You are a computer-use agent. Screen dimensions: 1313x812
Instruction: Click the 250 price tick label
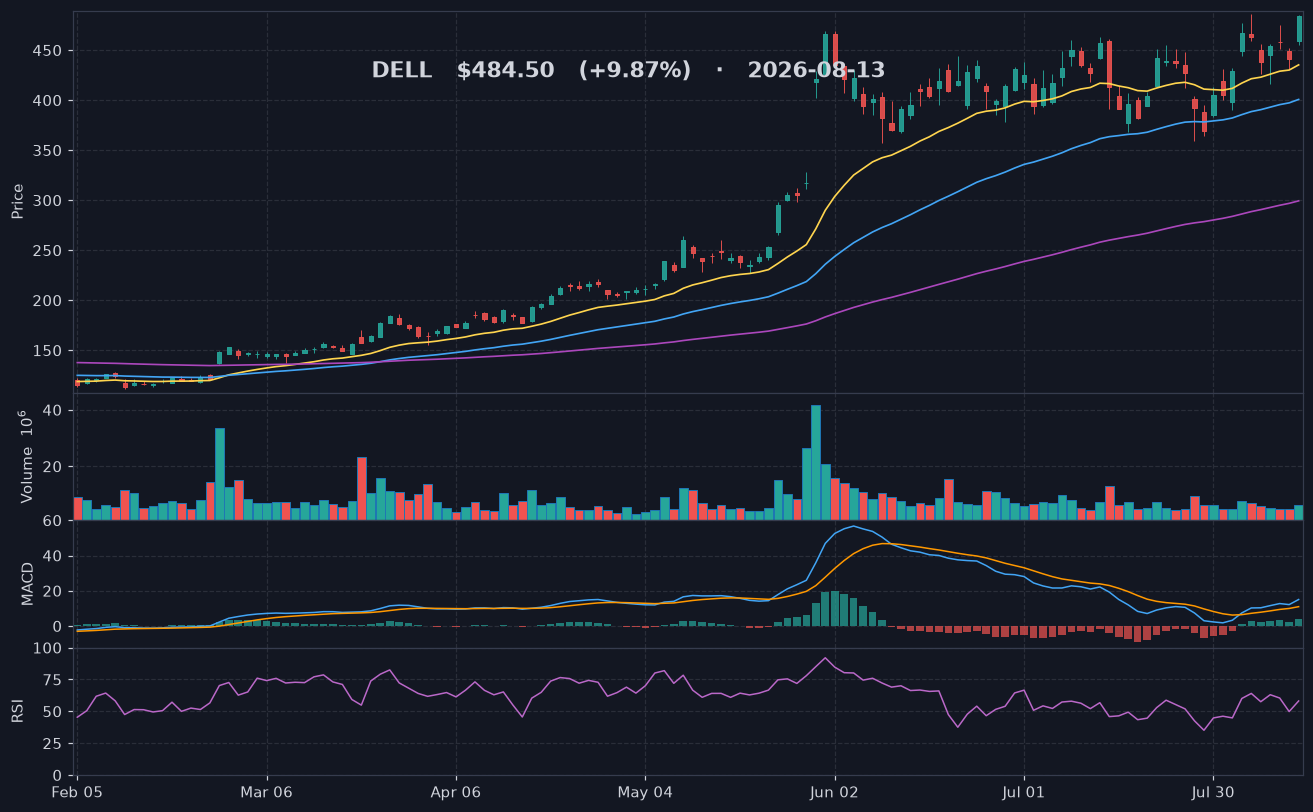pyautogui.click(x=48, y=251)
